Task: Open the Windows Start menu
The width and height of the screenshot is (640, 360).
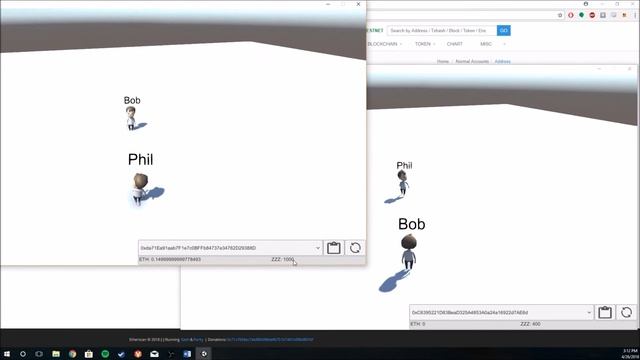Action: pyautogui.click(x=7, y=354)
